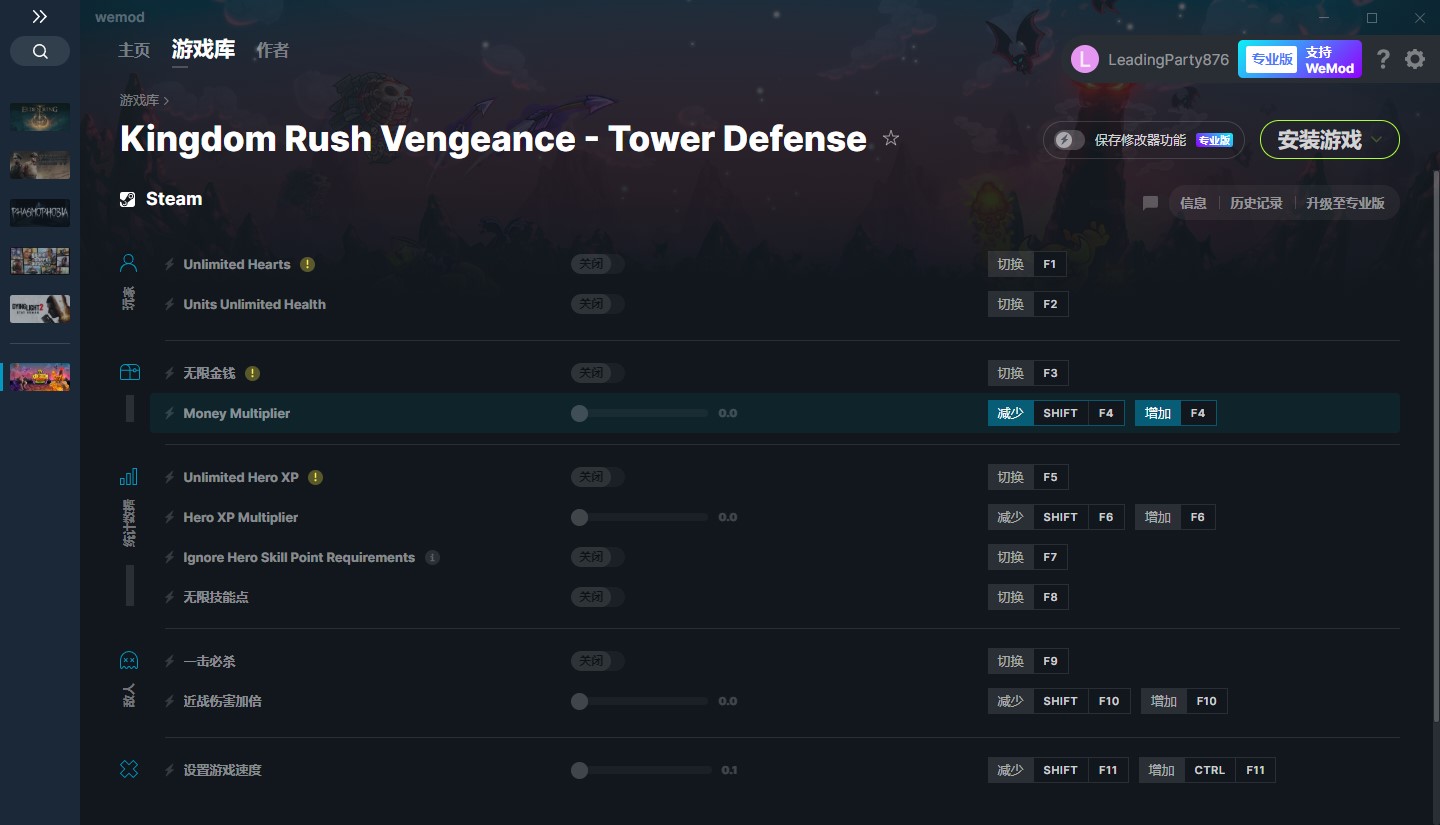Click the 设置游戏速度 slider

pyautogui.click(x=641, y=770)
